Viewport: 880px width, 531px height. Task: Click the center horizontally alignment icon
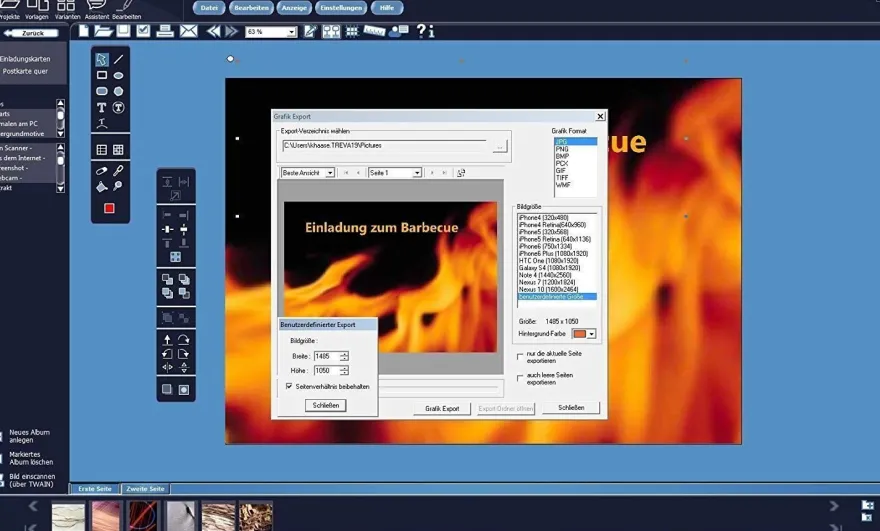coord(167,229)
